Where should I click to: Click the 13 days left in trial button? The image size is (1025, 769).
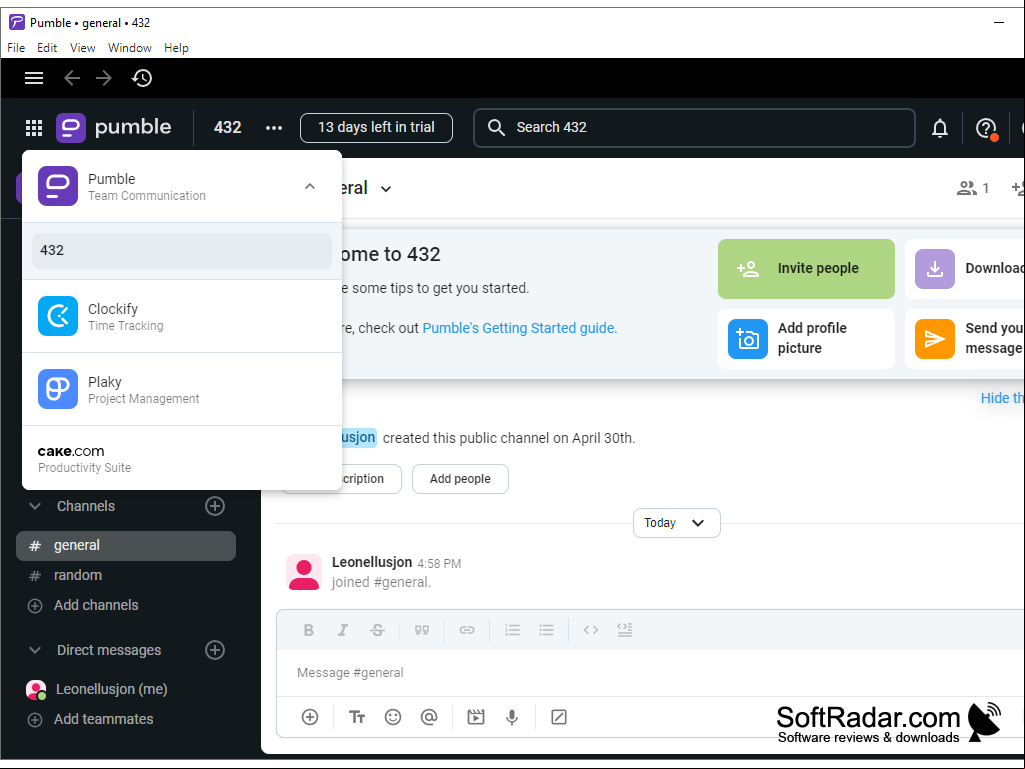tap(376, 128)
